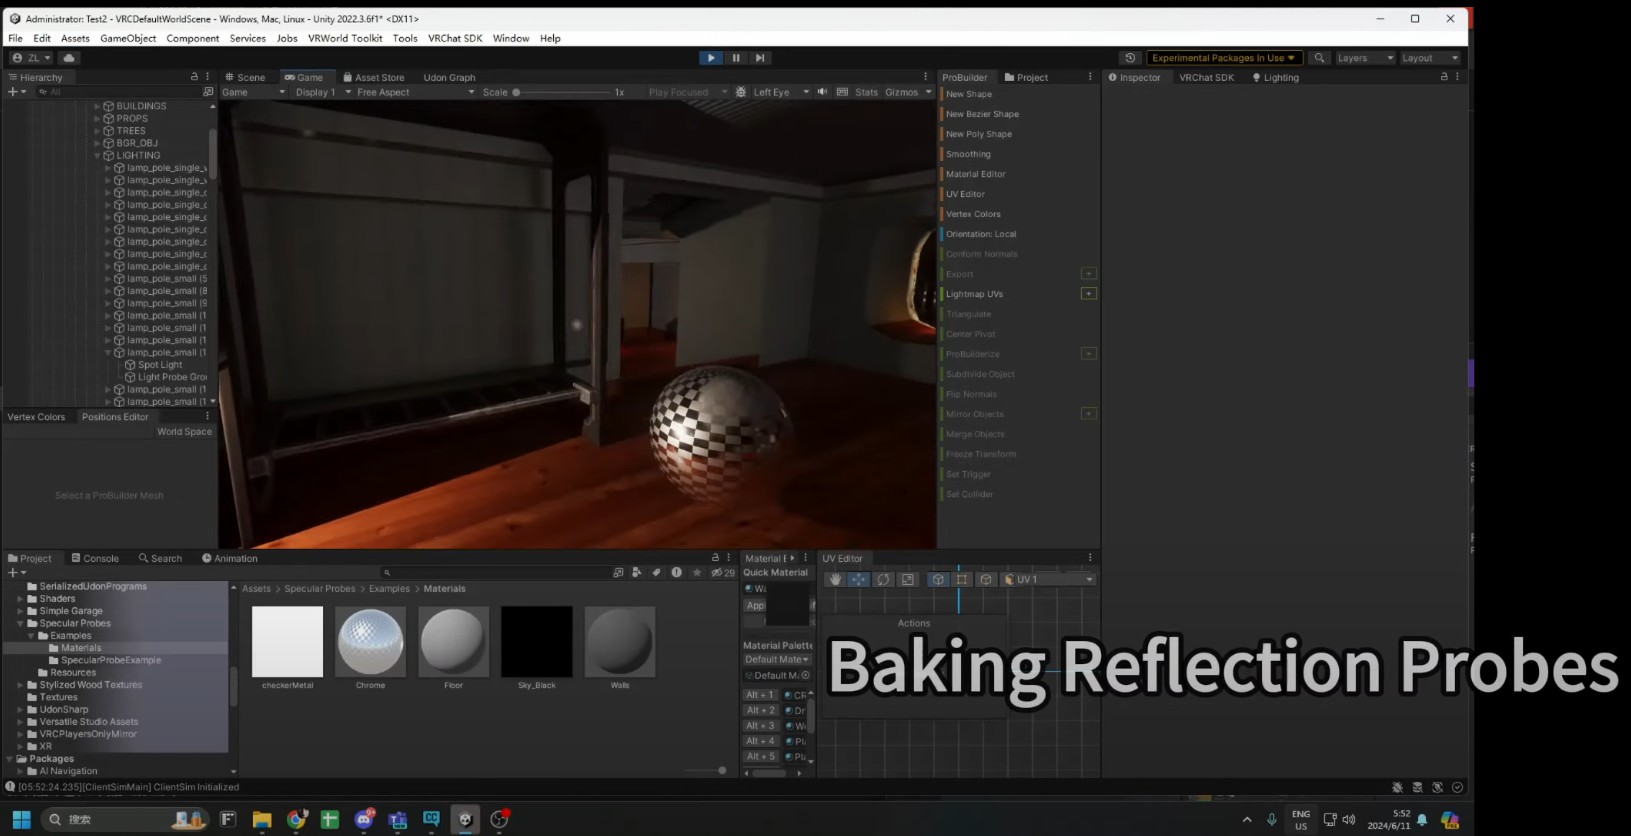This screenshot has height=836, width=1631.
Task: Collapse the LIGHTING hierarchy group
Action: [98, 156]
